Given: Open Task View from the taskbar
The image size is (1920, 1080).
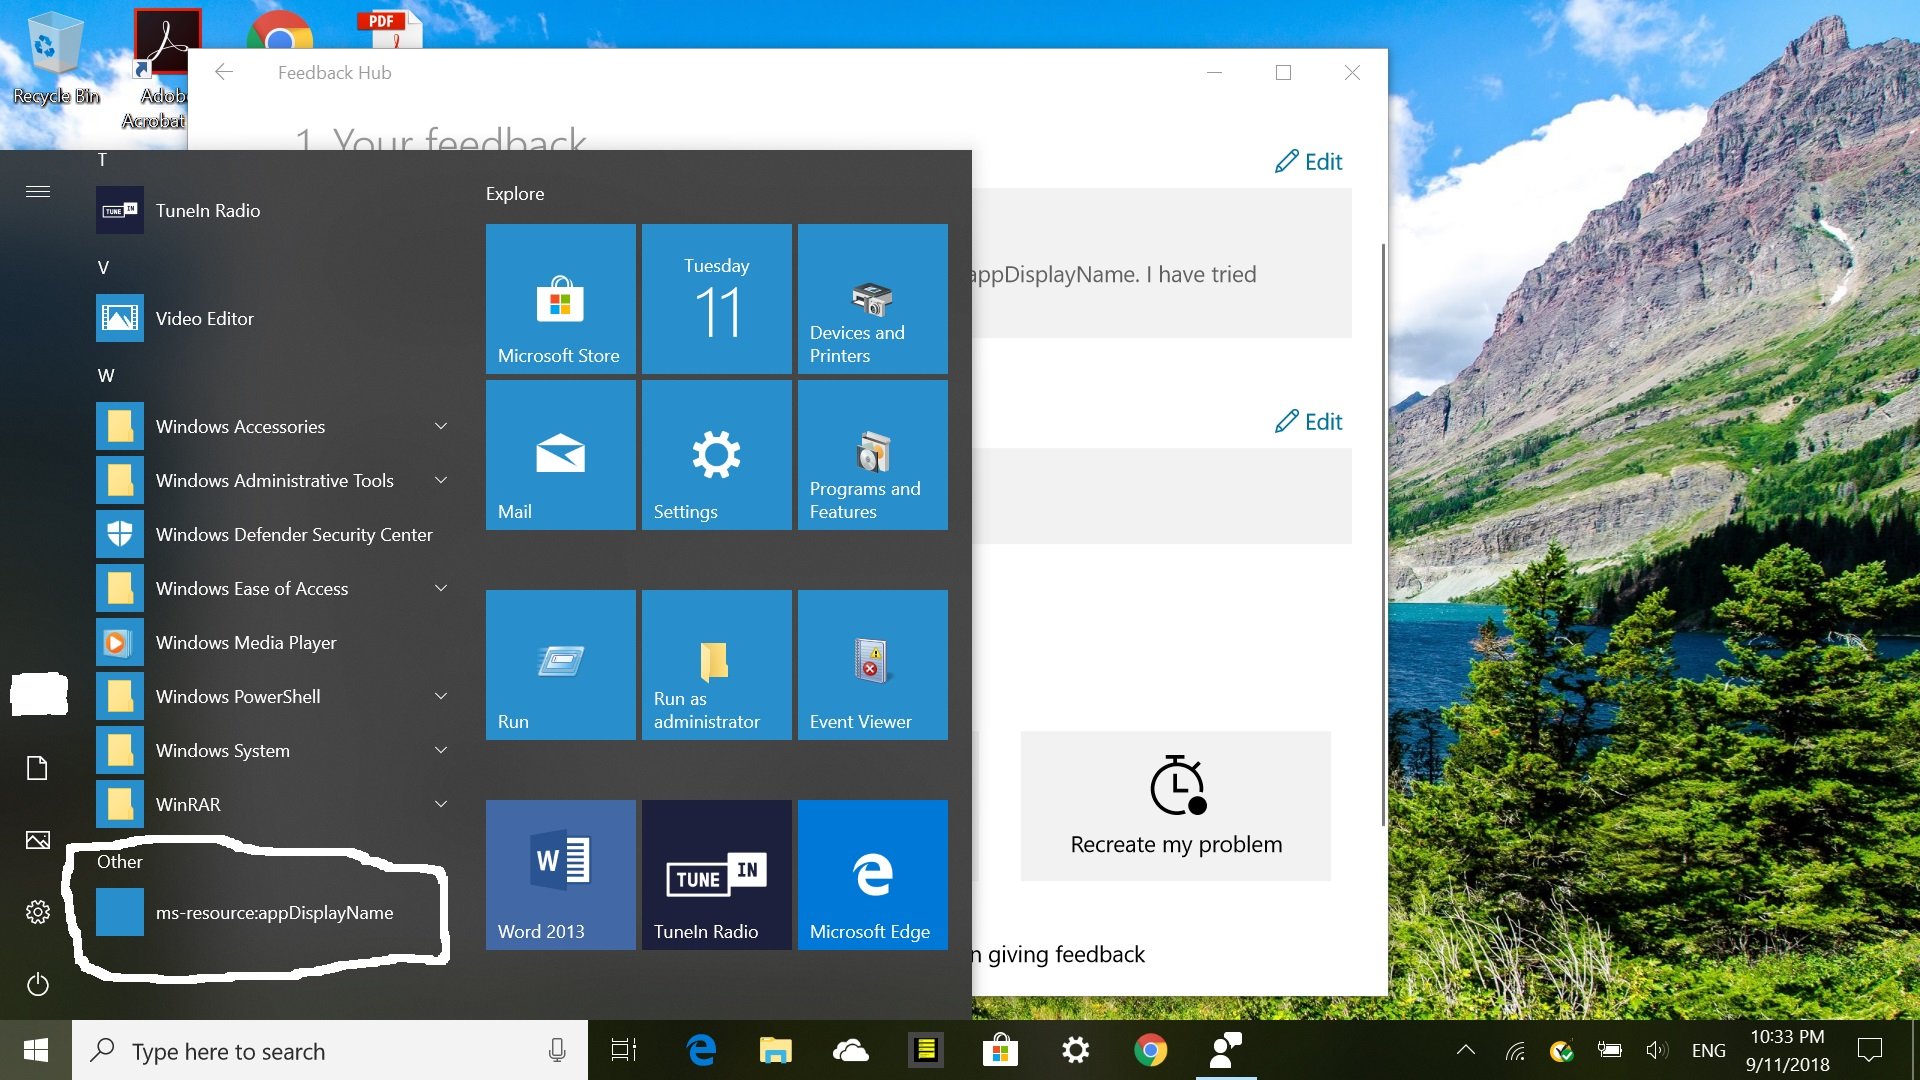Looking at the screenshot, I should pyautogui.click(x=624, y=1050).
